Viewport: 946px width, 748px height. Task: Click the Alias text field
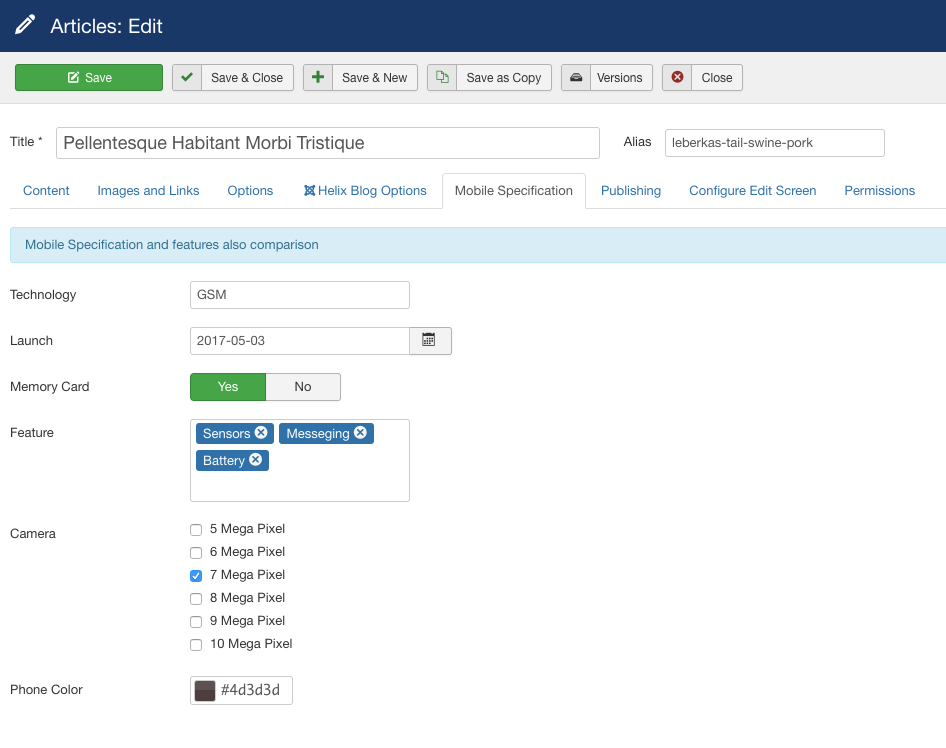click(x=773, y=142)
